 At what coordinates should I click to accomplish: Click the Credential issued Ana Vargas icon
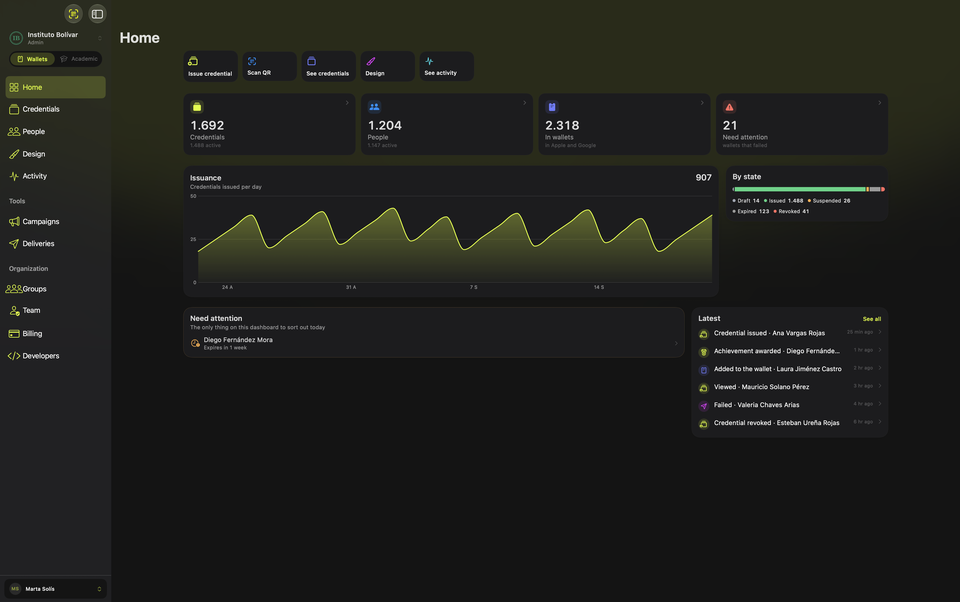[x=703, y=334]
